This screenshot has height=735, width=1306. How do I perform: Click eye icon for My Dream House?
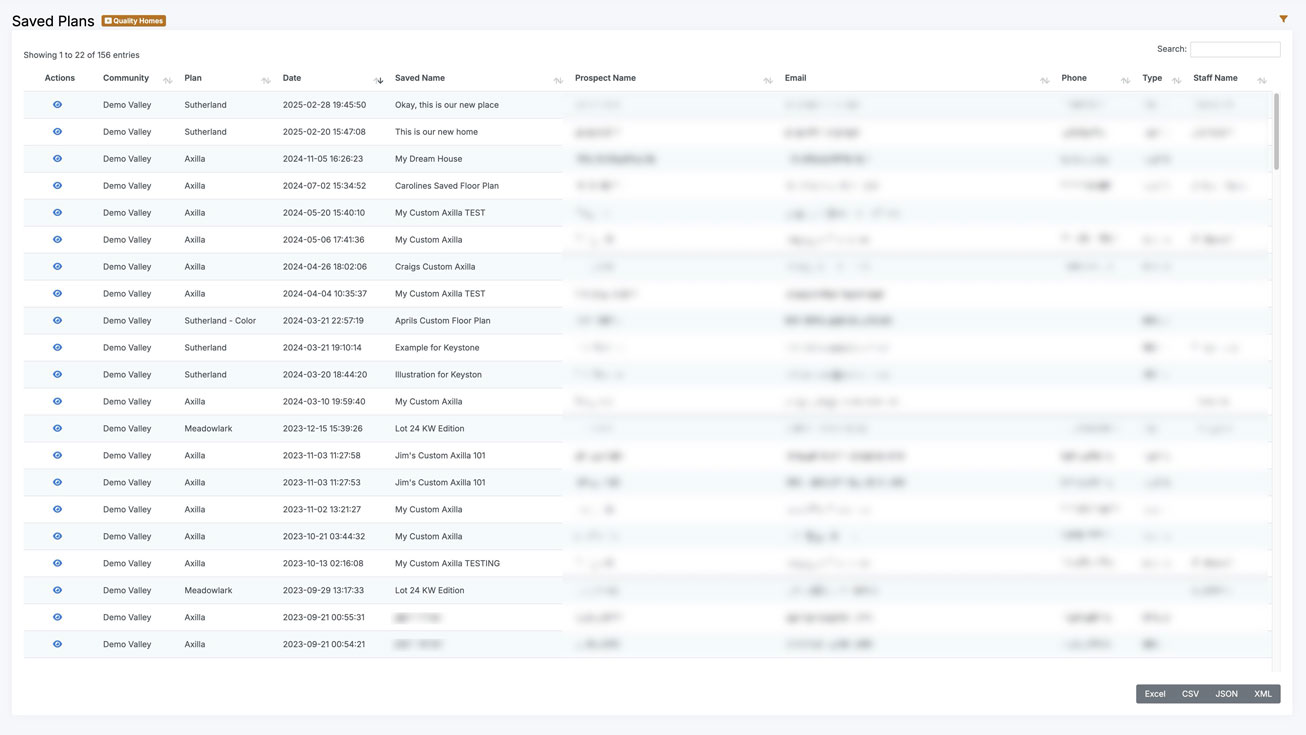click(x=57, y=158)
